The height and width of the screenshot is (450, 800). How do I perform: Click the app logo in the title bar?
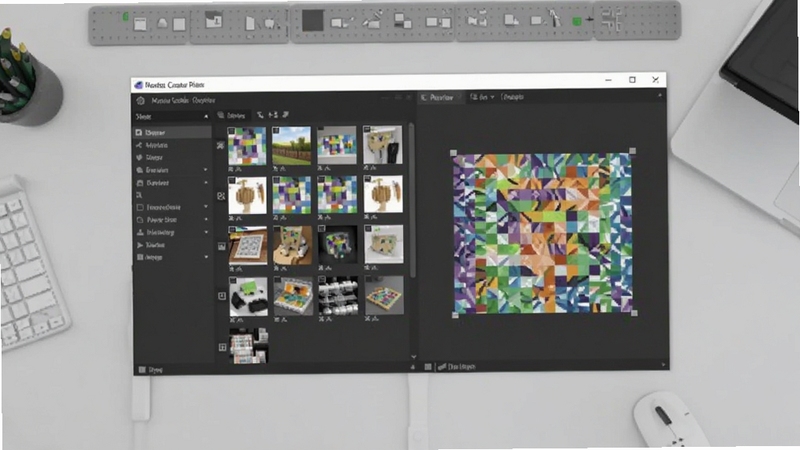click(138, 85)
